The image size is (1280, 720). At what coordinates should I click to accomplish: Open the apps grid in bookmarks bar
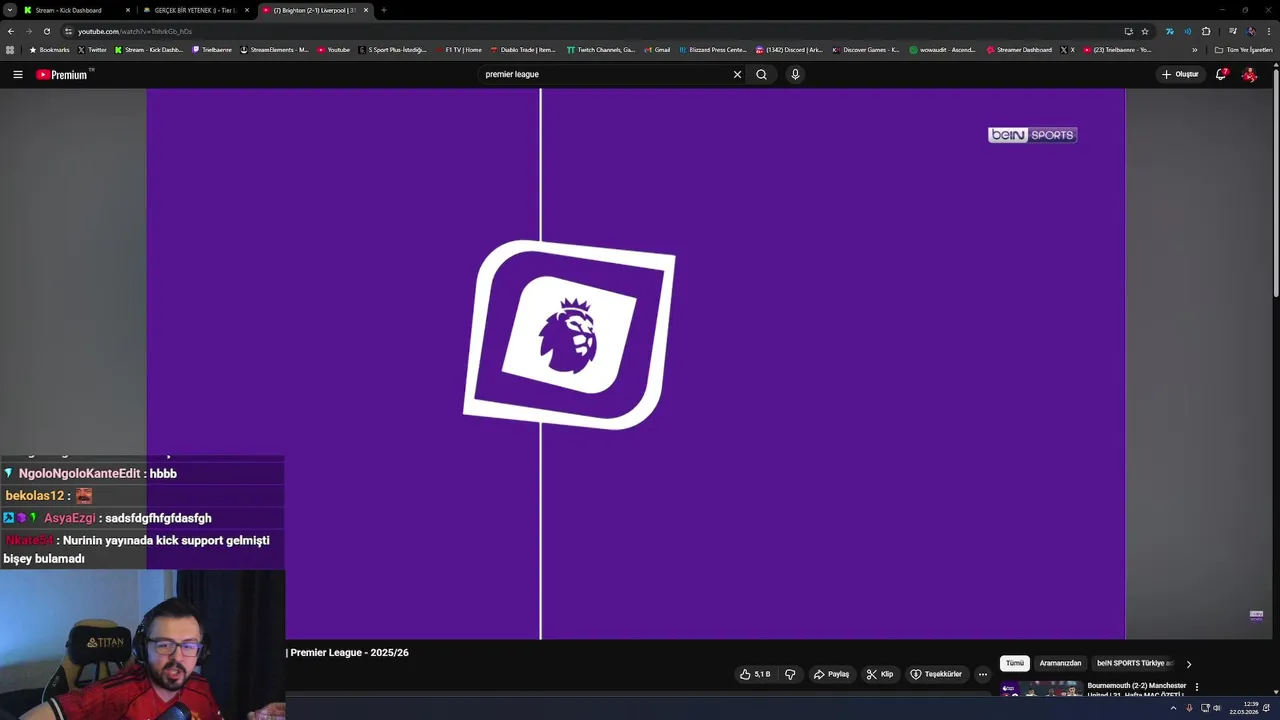10,50
